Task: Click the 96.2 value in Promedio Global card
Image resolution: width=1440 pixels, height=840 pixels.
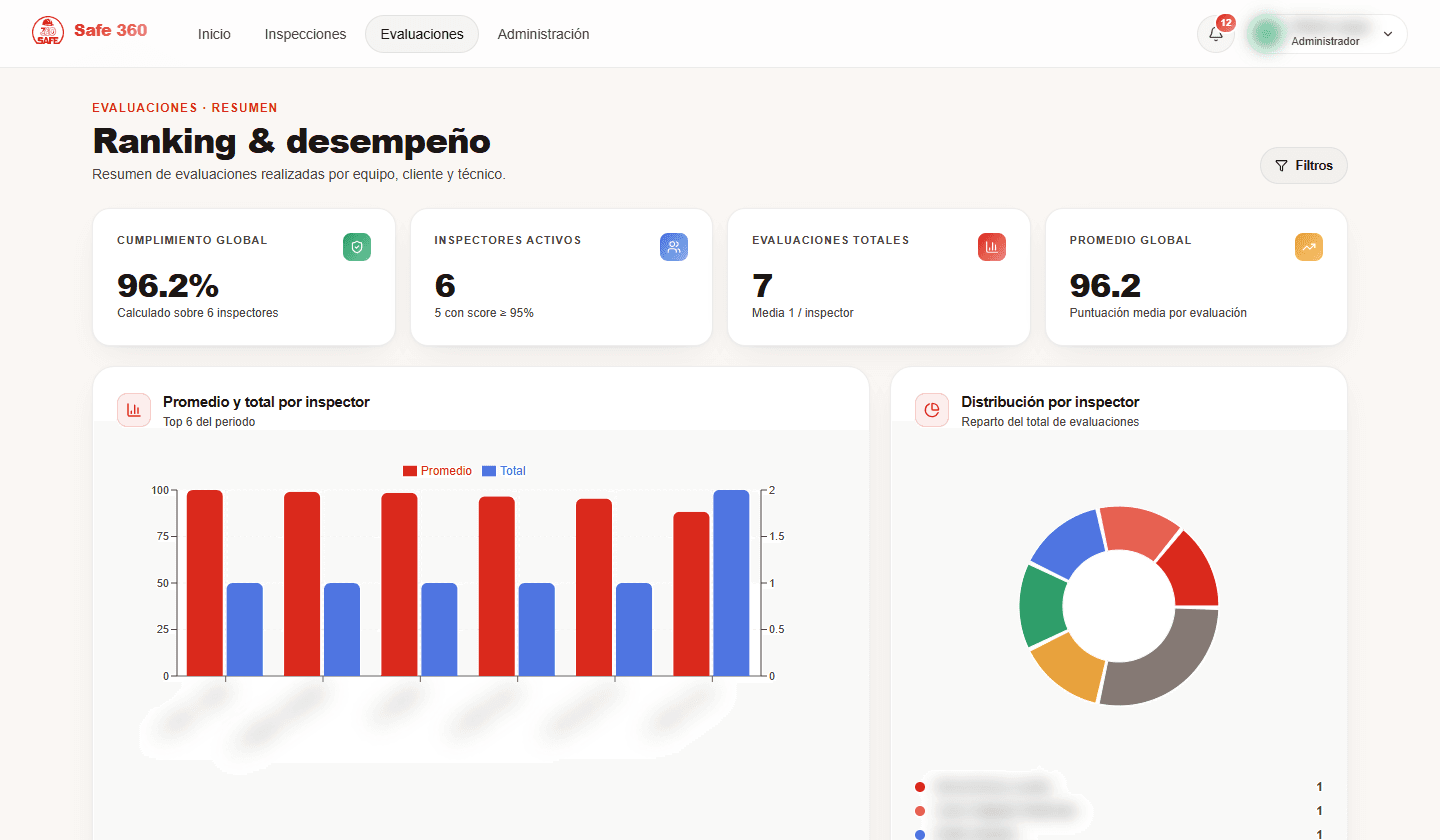Action: click(x=1105, y=286)
